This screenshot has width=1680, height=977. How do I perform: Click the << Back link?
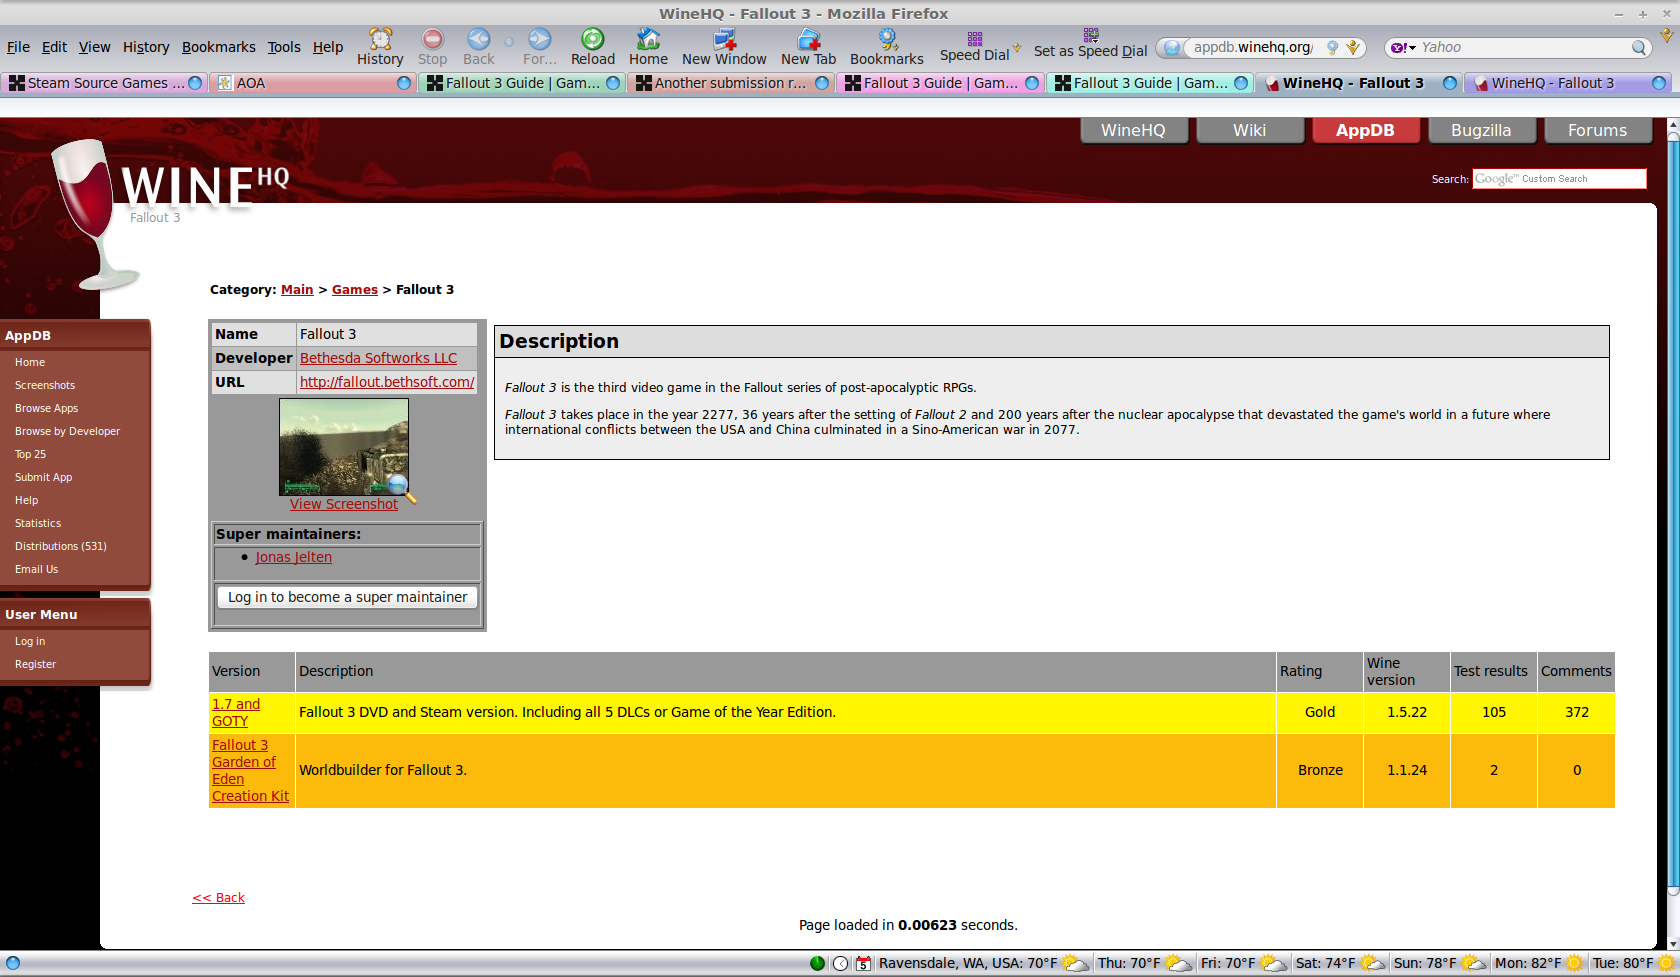coord(218,898)
